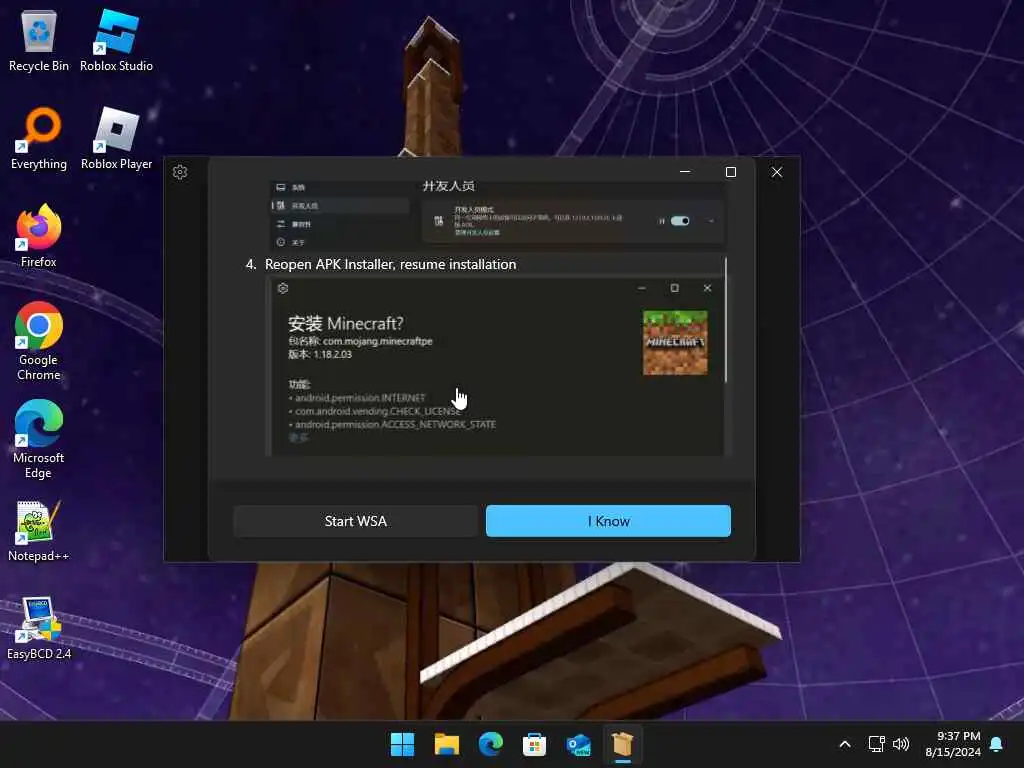The width and height of the screenshot is (1024, 768).
Task: Click the Start WSA button
Action: point(355,521)
